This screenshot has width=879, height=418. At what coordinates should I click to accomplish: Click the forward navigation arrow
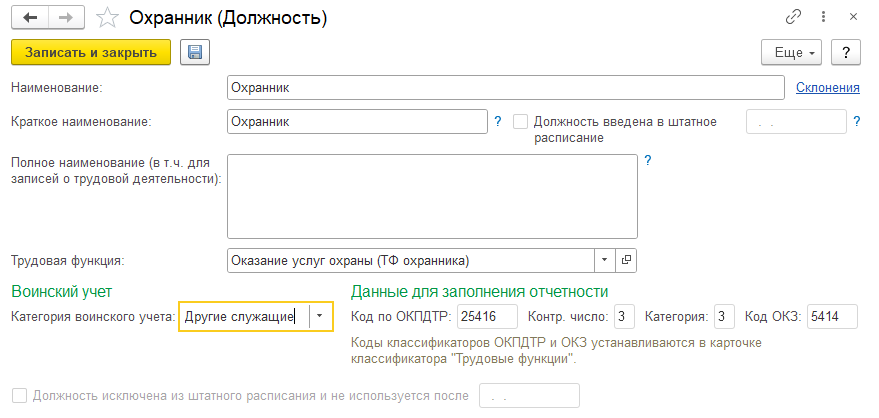66,18
